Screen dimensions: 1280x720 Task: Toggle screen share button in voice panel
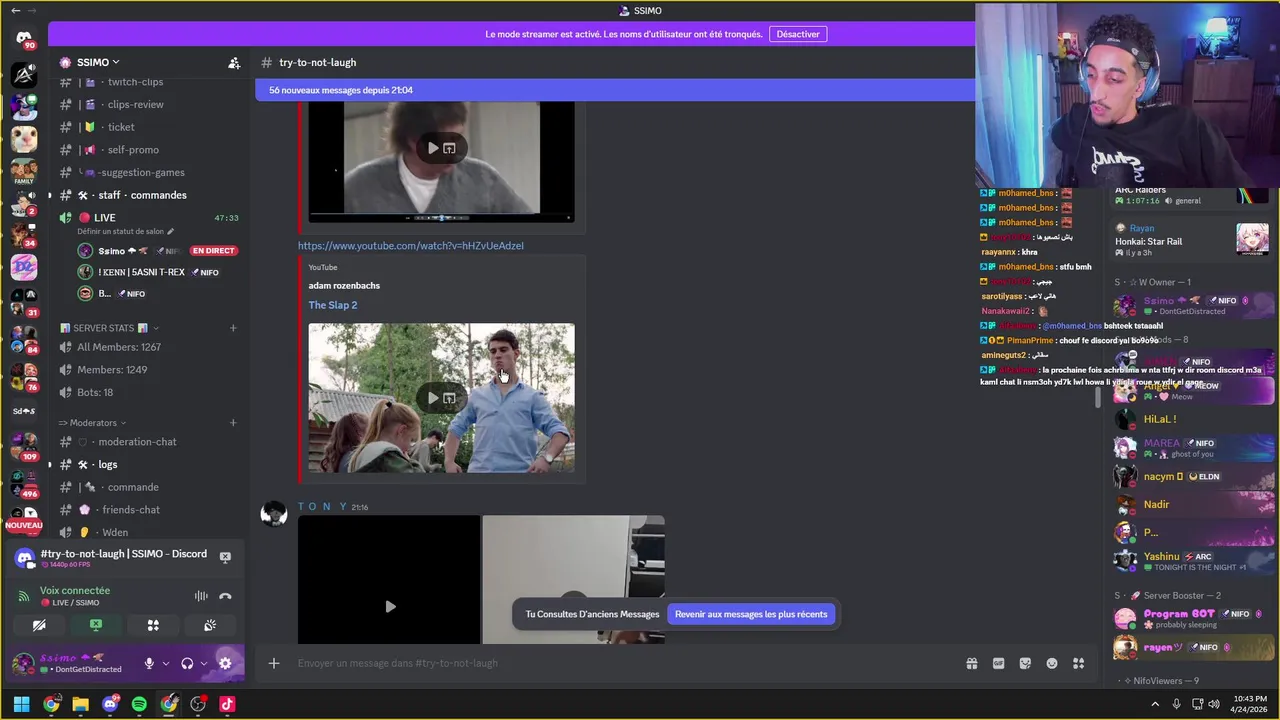tap(96, 625)
